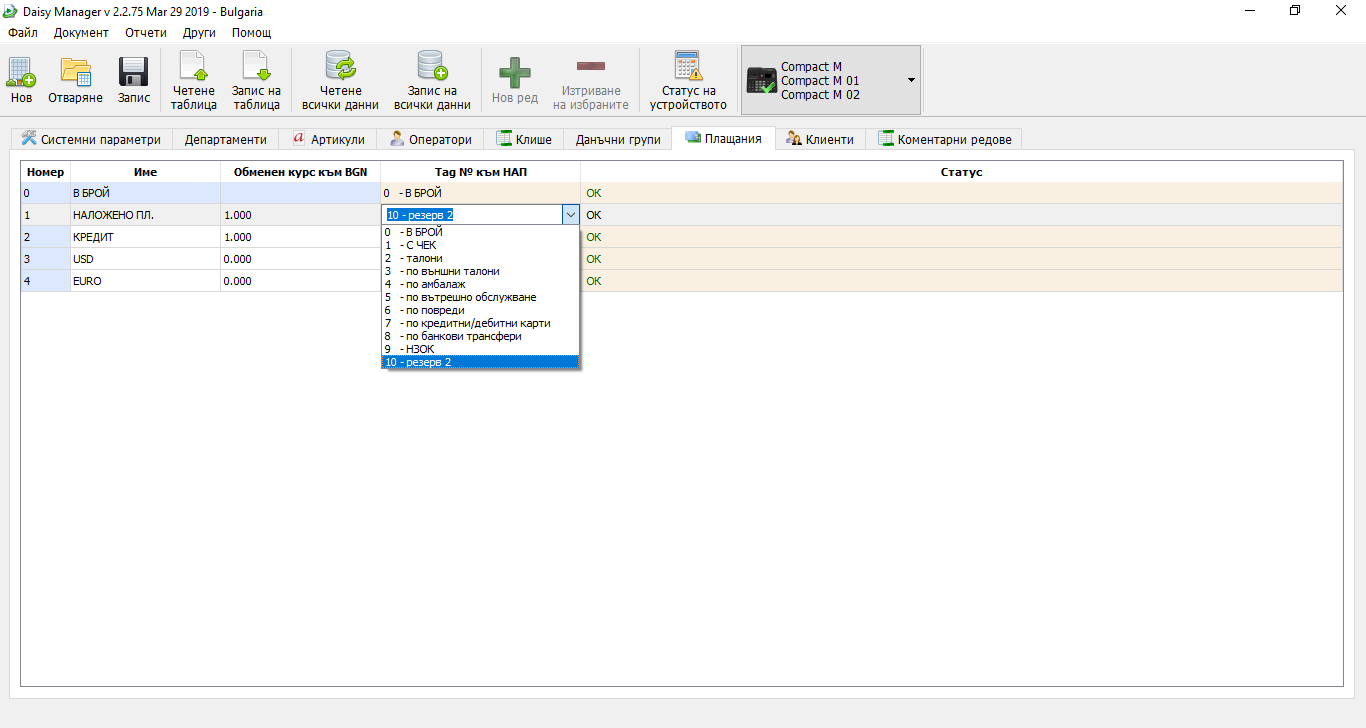Click row number 4 cell

(x=46, y=281)
